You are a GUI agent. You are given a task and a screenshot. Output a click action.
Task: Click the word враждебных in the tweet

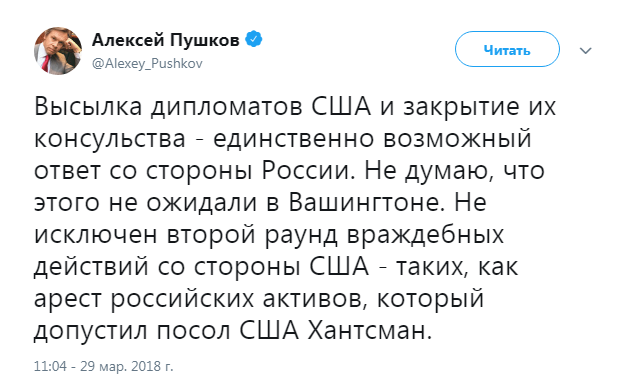[425, 235]
